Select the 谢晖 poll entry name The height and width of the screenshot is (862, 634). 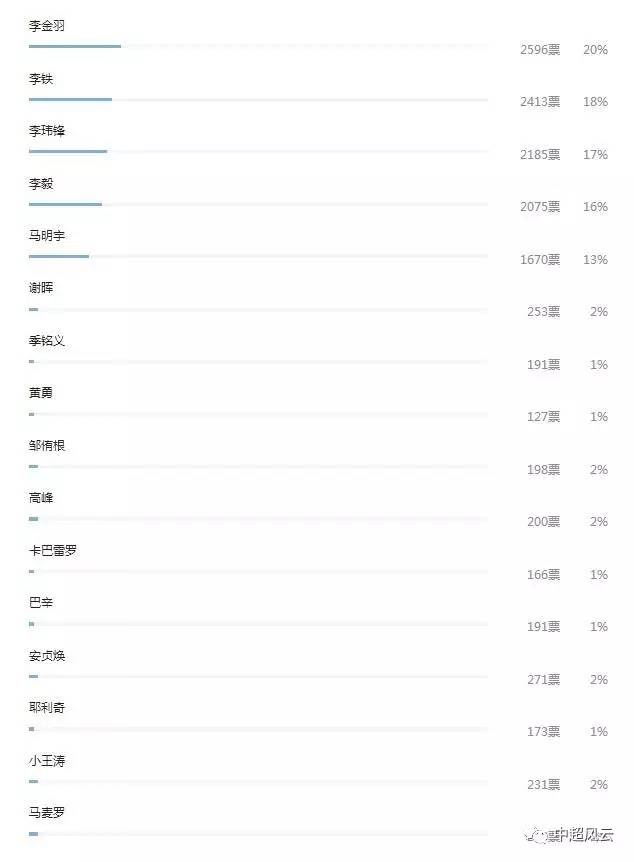tap(41, 288)
